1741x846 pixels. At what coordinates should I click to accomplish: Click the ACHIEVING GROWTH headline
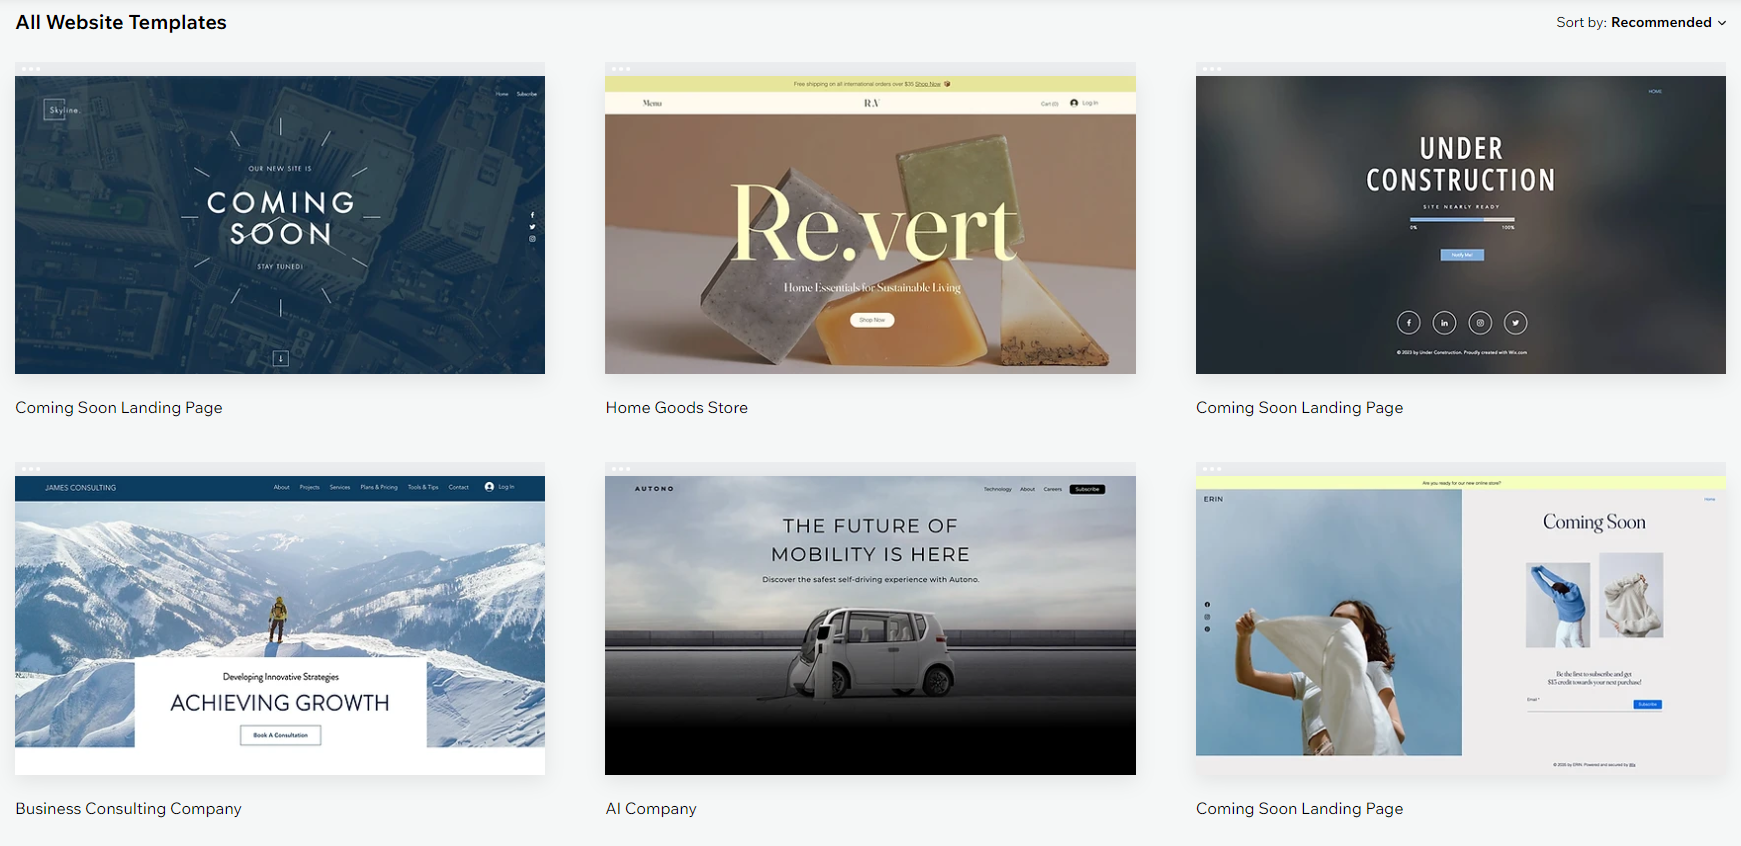click(280, 703)
